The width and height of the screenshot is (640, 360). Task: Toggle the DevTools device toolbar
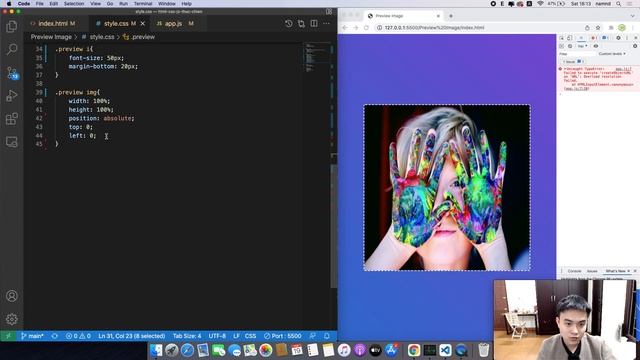click(569, 38)
